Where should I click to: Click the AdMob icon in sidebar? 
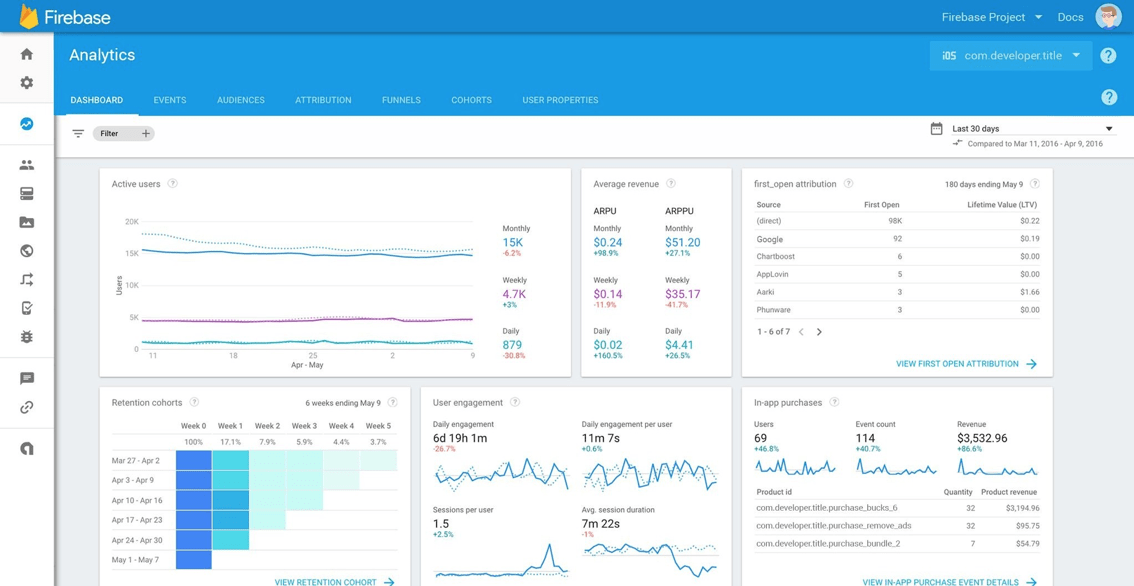pyautogui.click(x=27, y=448)
